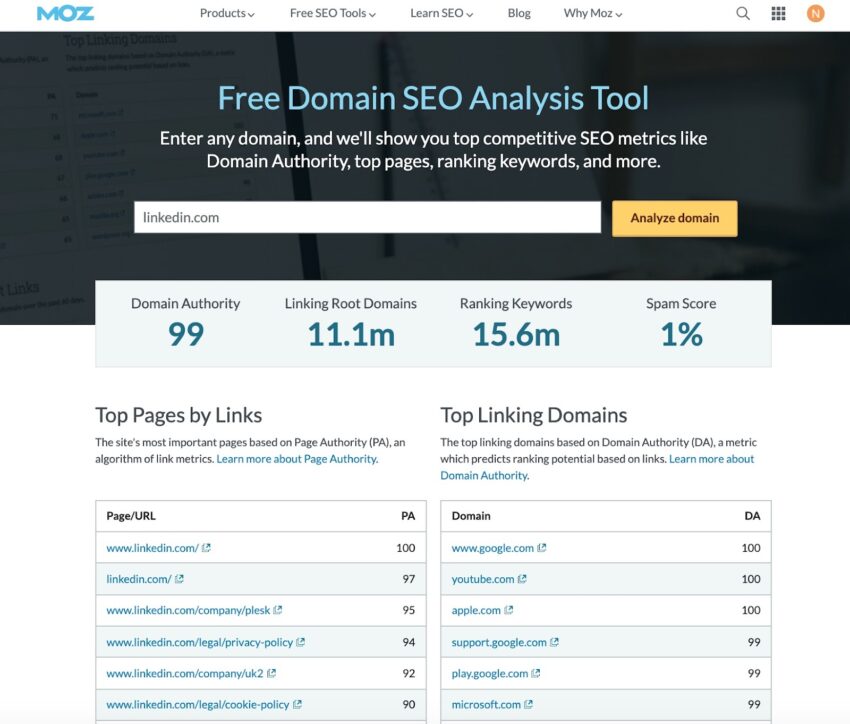The width and height of the screenshot is (850, 724).
Task: Open the microsoft.com domain link
Action: click(x=486, y=704)
